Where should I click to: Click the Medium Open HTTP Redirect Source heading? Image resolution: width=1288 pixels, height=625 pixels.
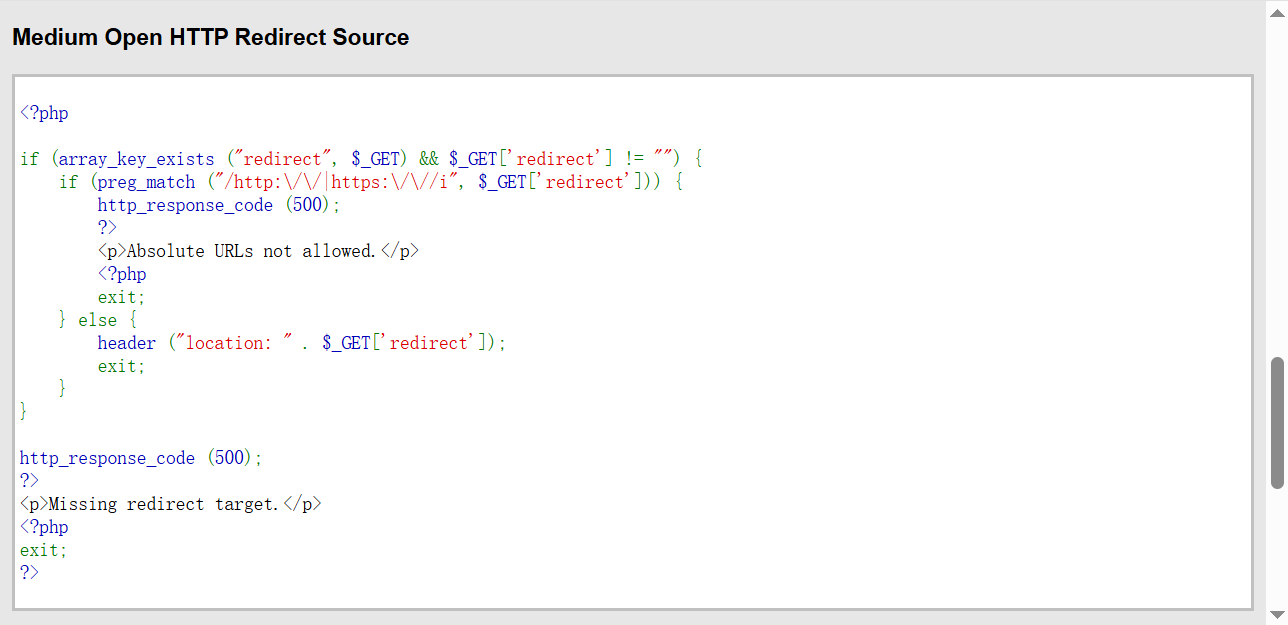pyautogui.click(x=210, y=38)
